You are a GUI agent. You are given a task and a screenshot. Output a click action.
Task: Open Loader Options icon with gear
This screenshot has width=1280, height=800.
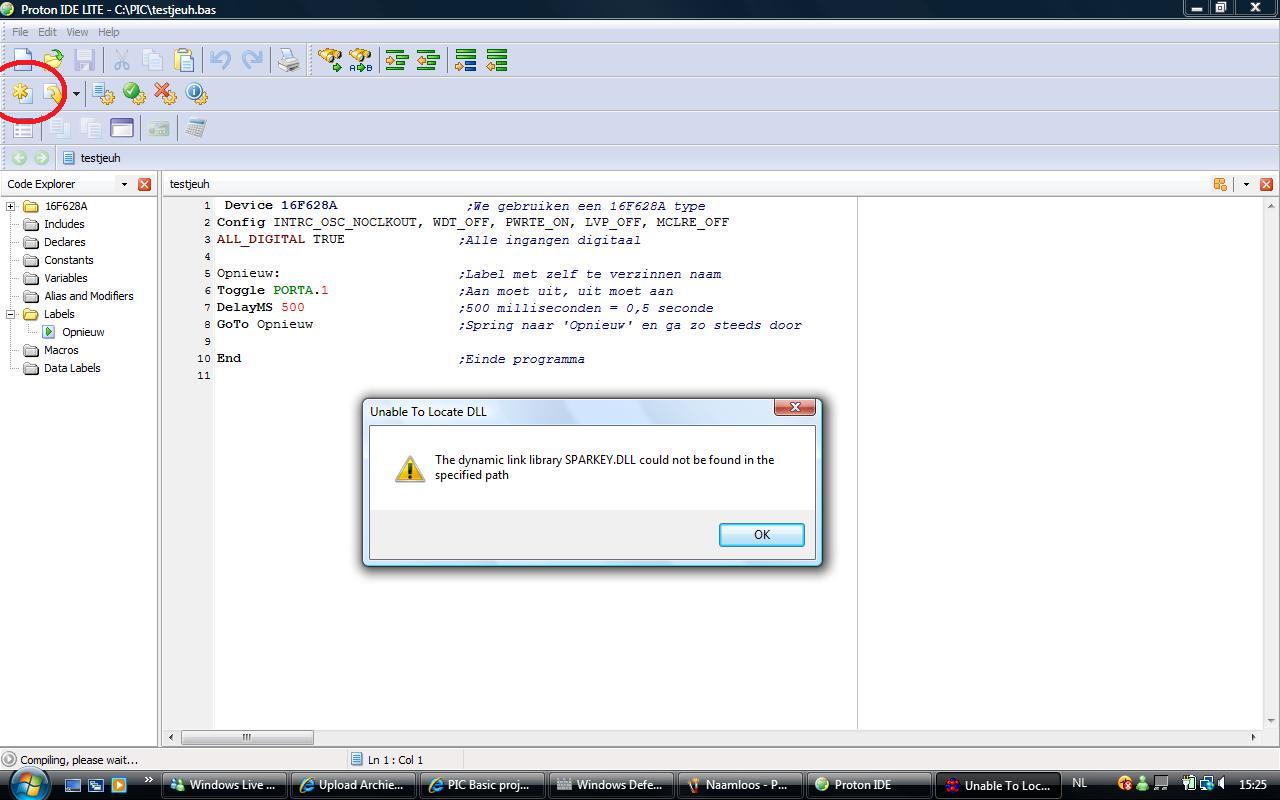[103, 94]
